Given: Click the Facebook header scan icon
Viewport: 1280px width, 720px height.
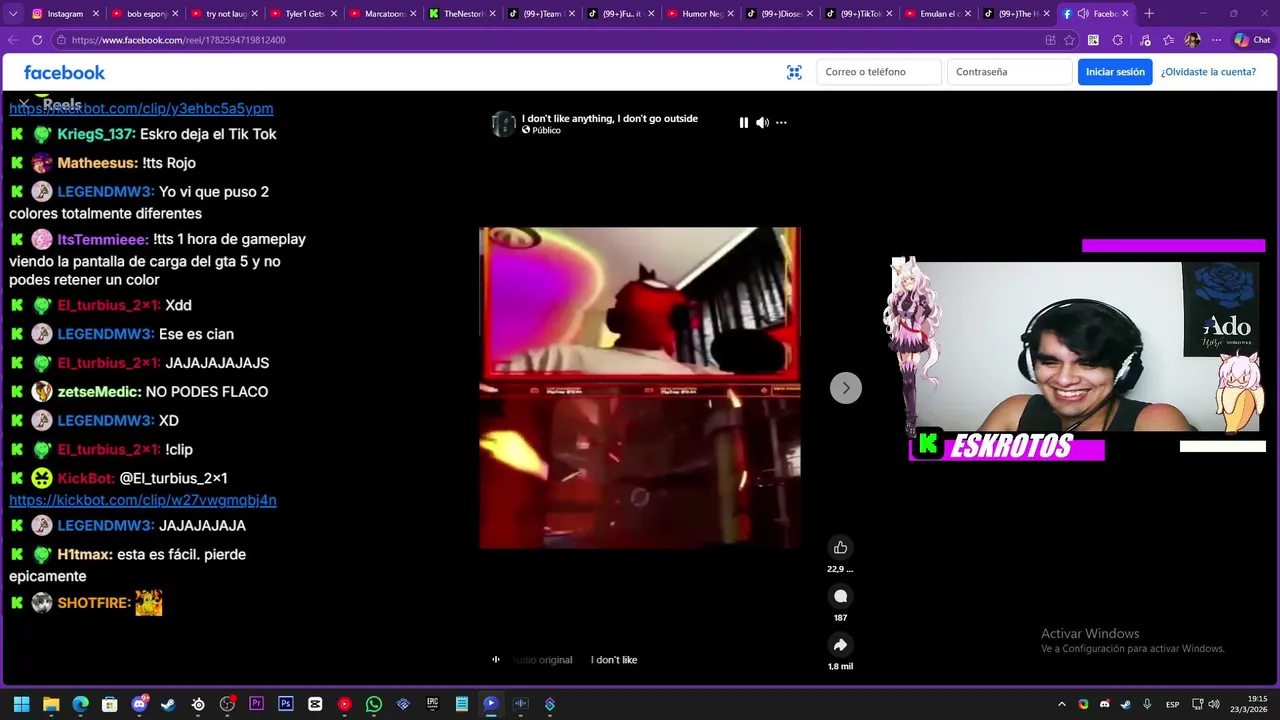Looking at the screenshot, I should click(x=794, y=72).
